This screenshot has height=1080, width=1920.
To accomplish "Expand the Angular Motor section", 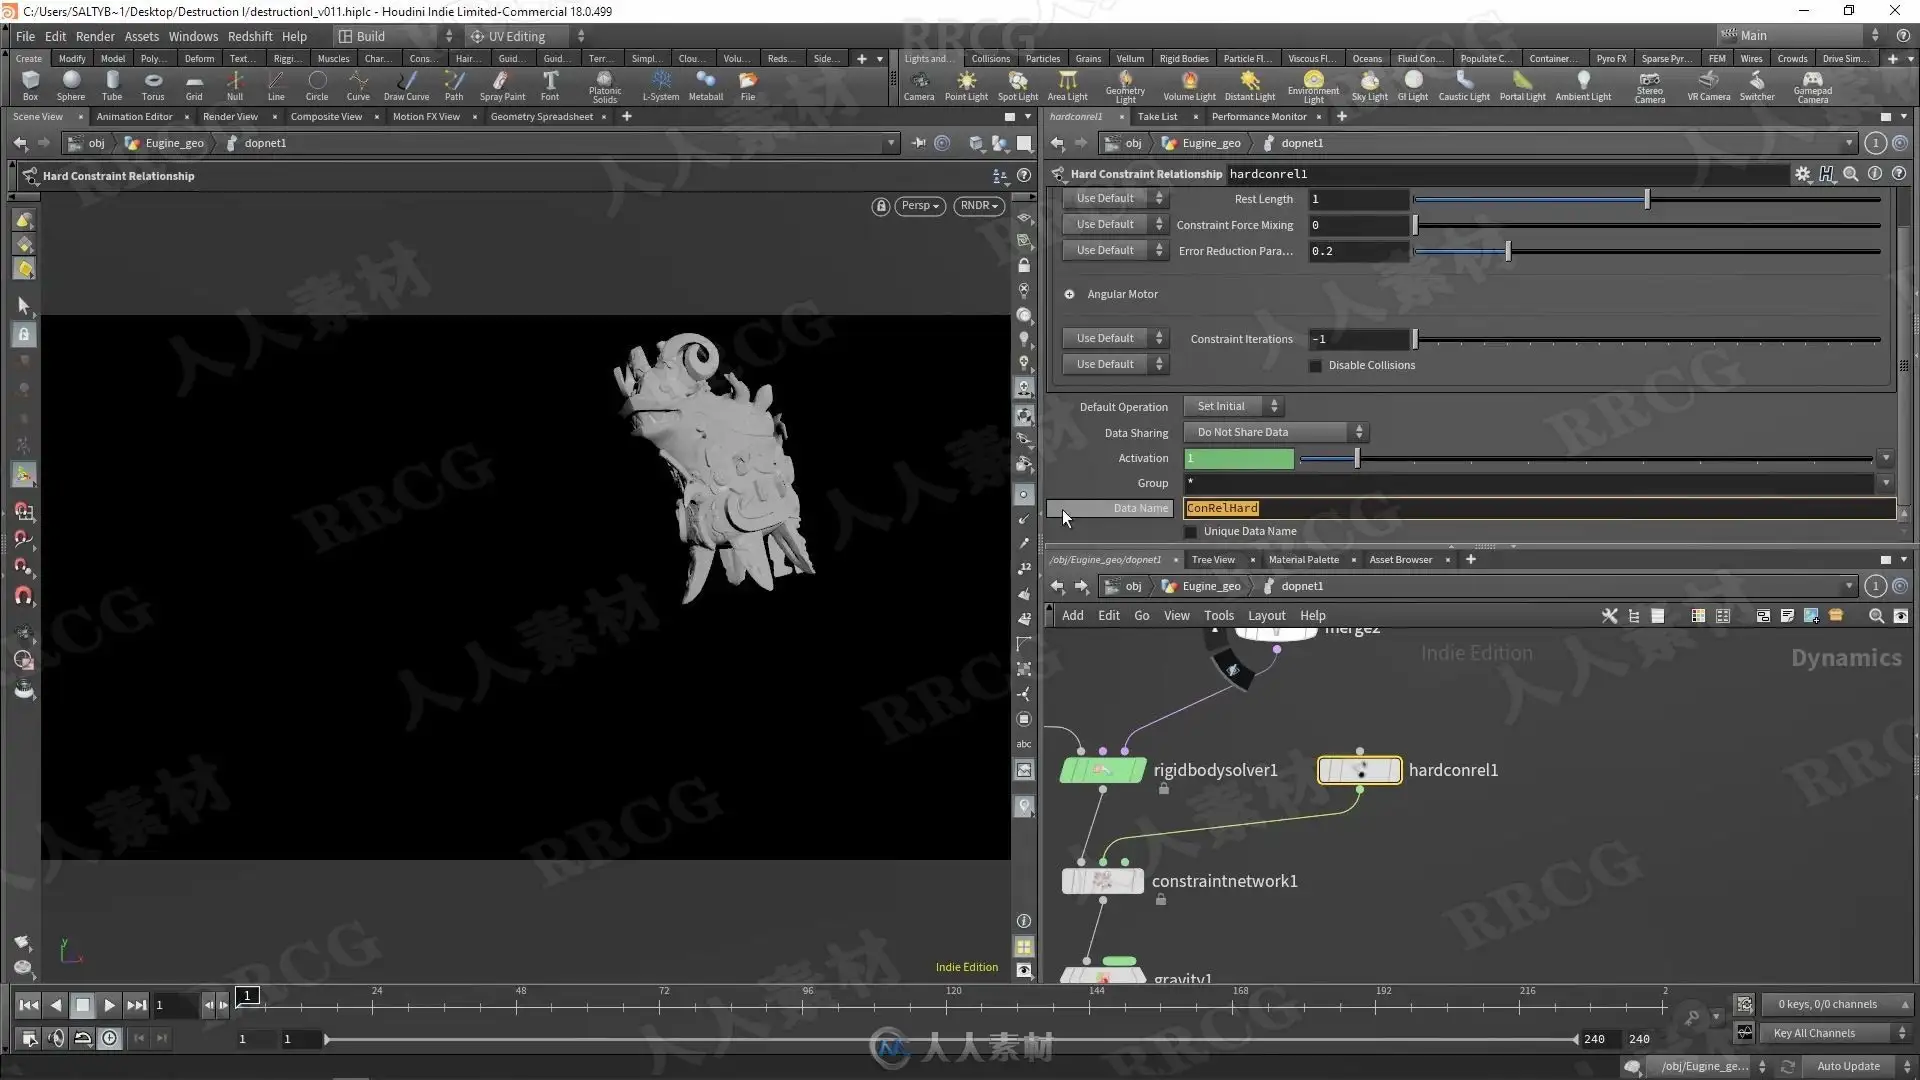I will click(1069, 295).
